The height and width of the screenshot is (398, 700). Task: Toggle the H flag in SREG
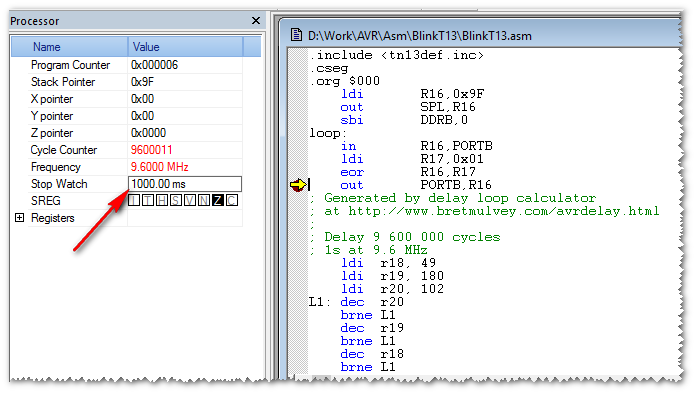click(162, 200)
